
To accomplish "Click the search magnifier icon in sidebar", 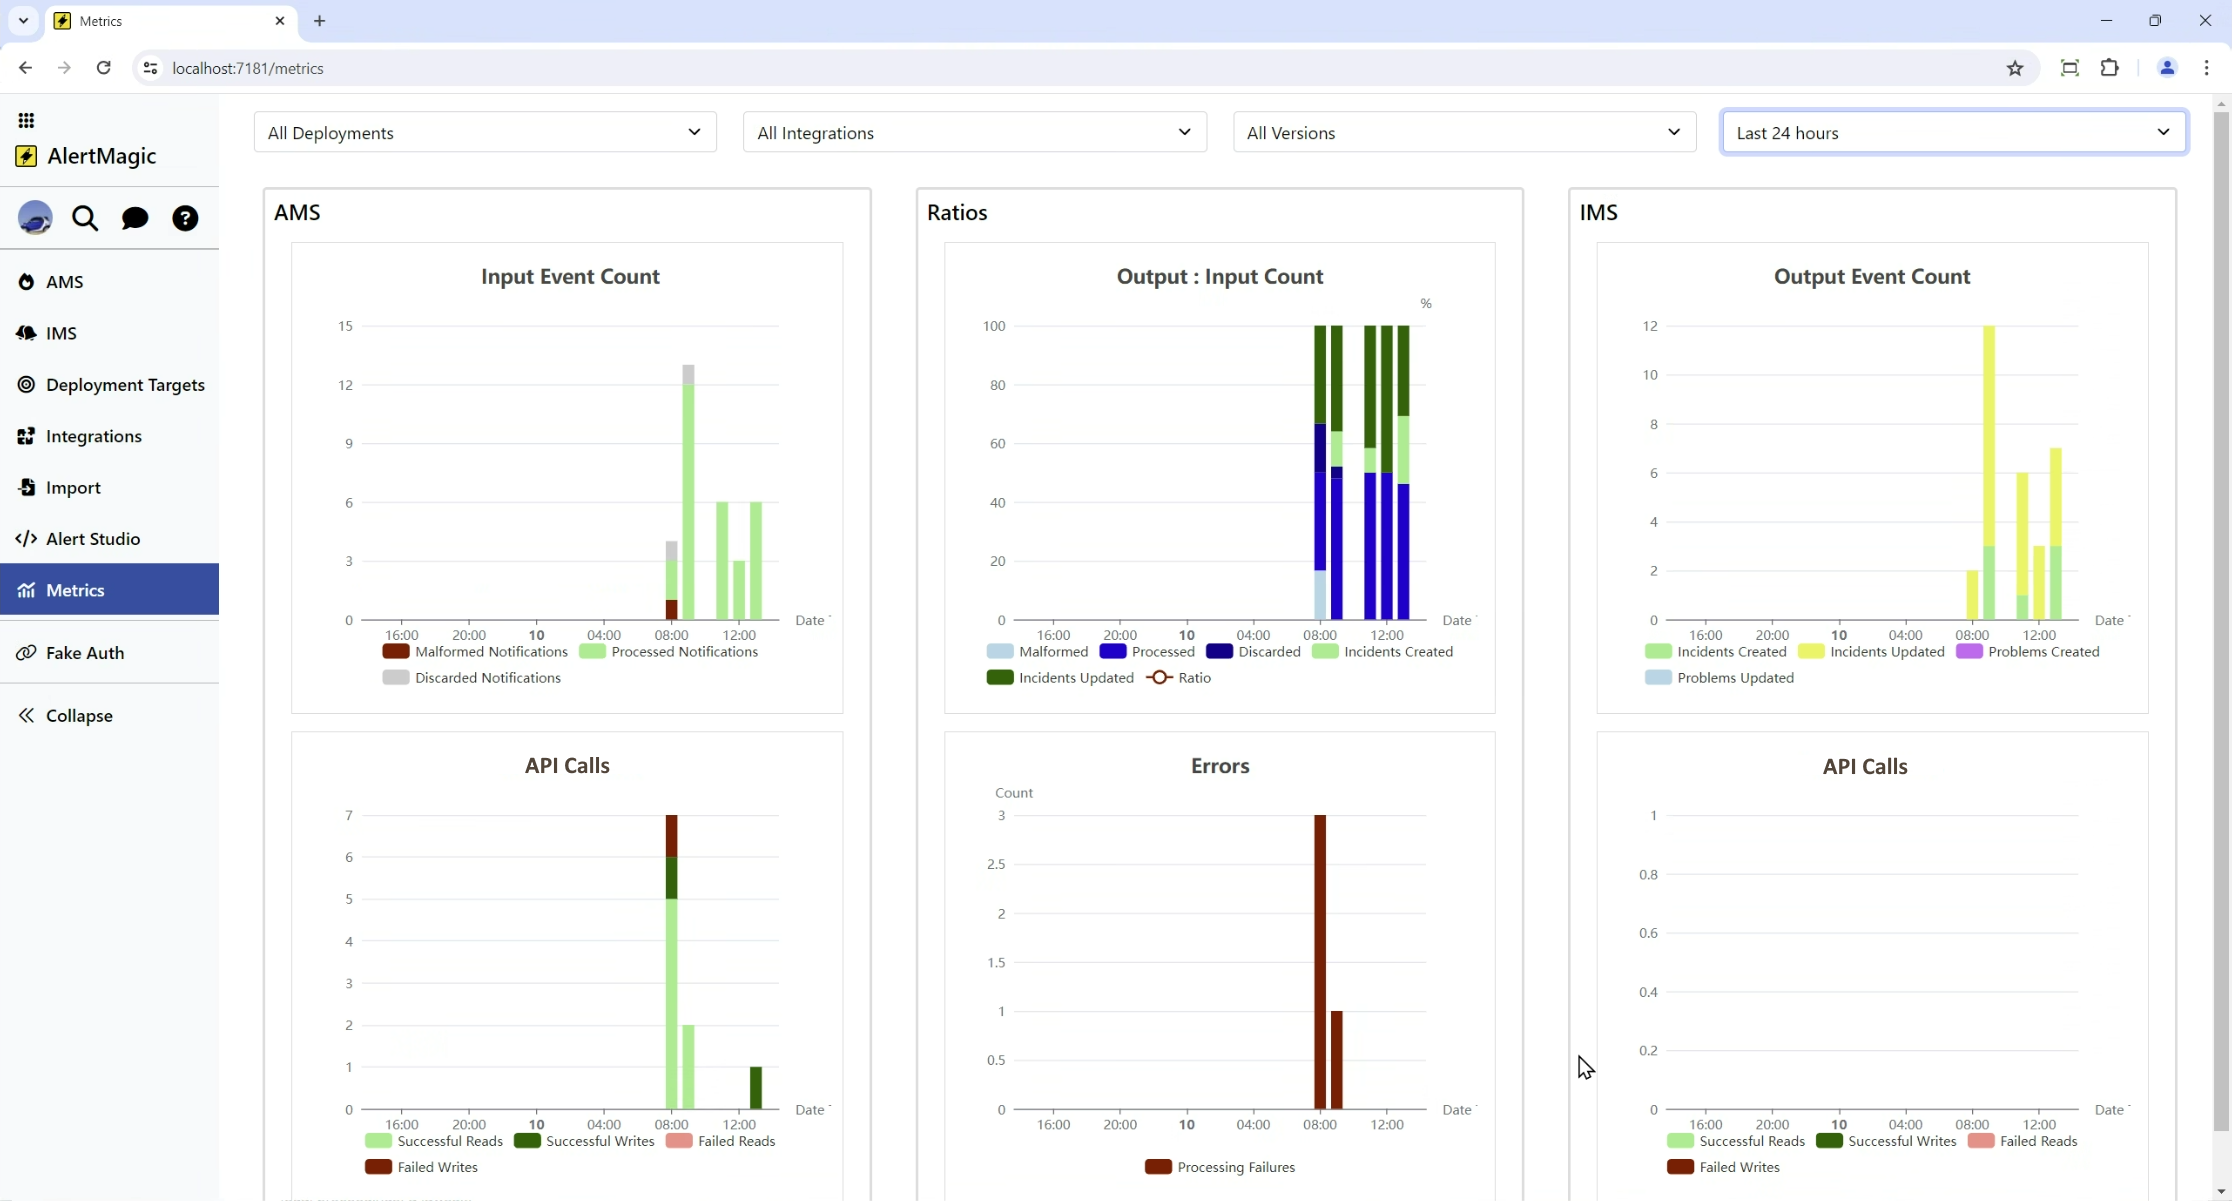I will [x=85, y=218].
